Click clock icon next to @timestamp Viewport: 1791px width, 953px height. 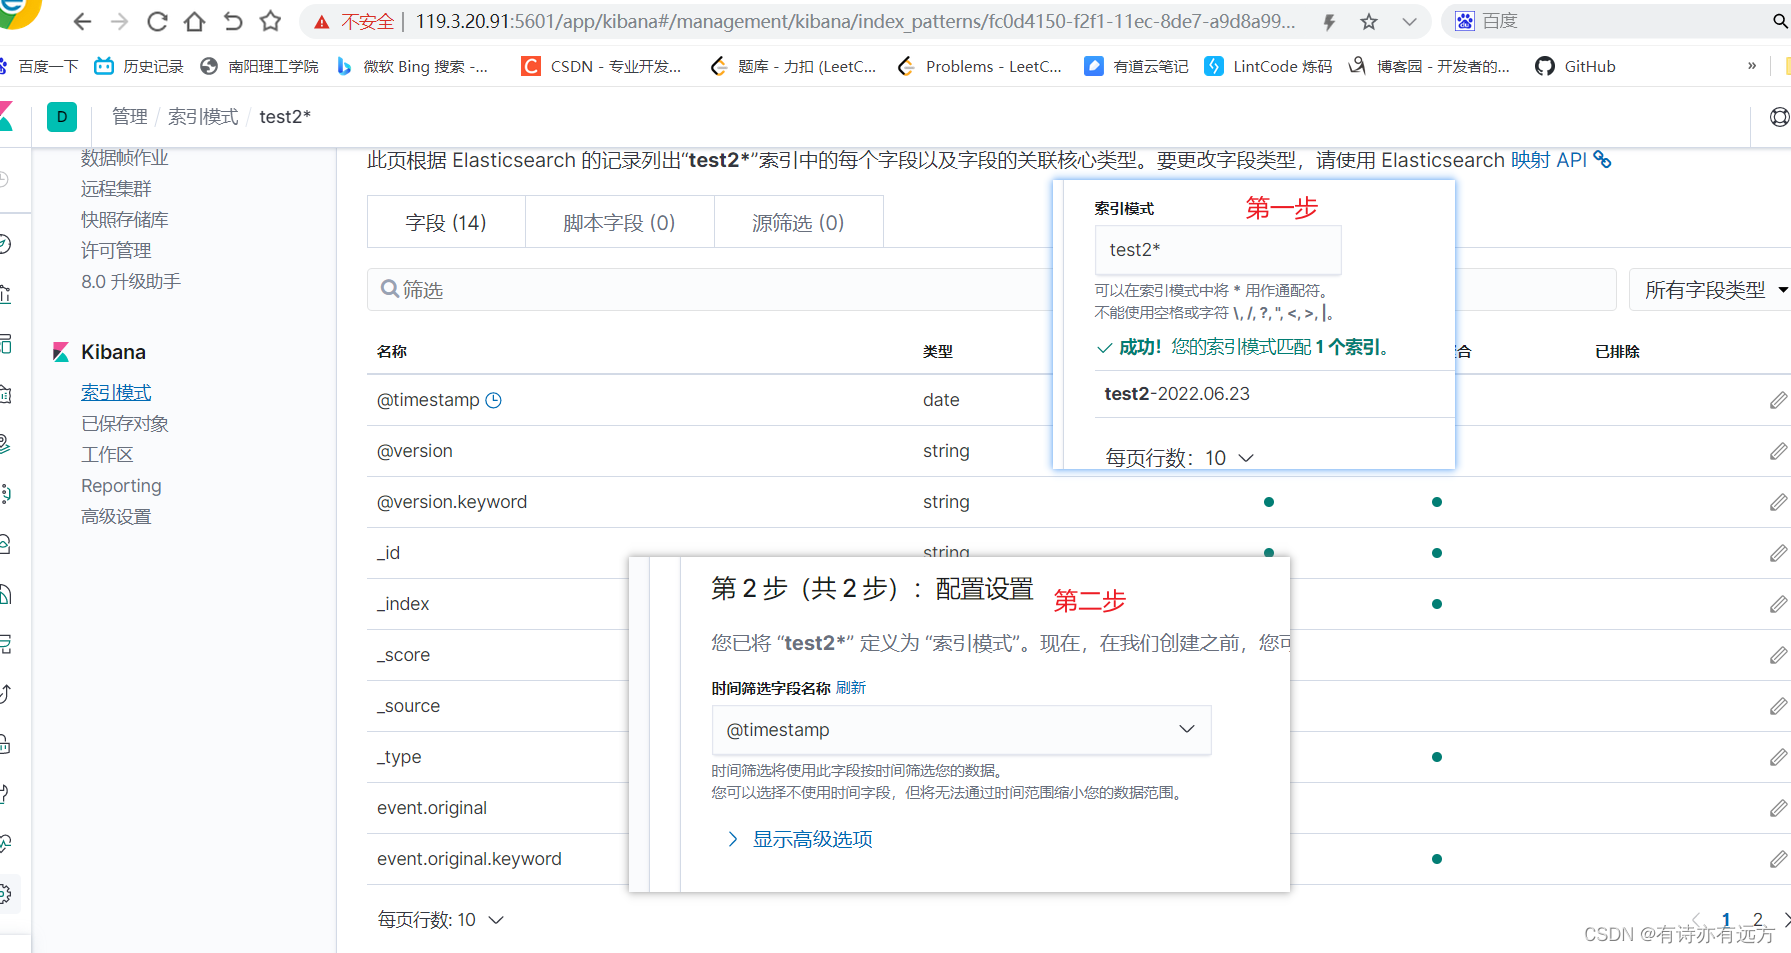pyautogui.click(x=493, y=400)
